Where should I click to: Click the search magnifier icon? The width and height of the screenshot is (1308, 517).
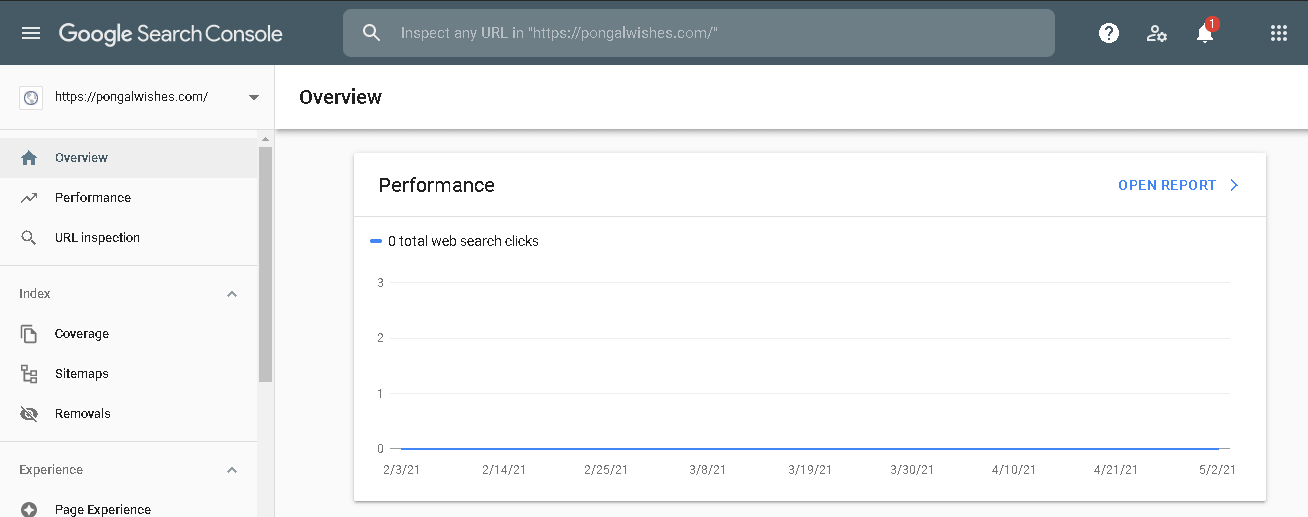pos(372,33)
